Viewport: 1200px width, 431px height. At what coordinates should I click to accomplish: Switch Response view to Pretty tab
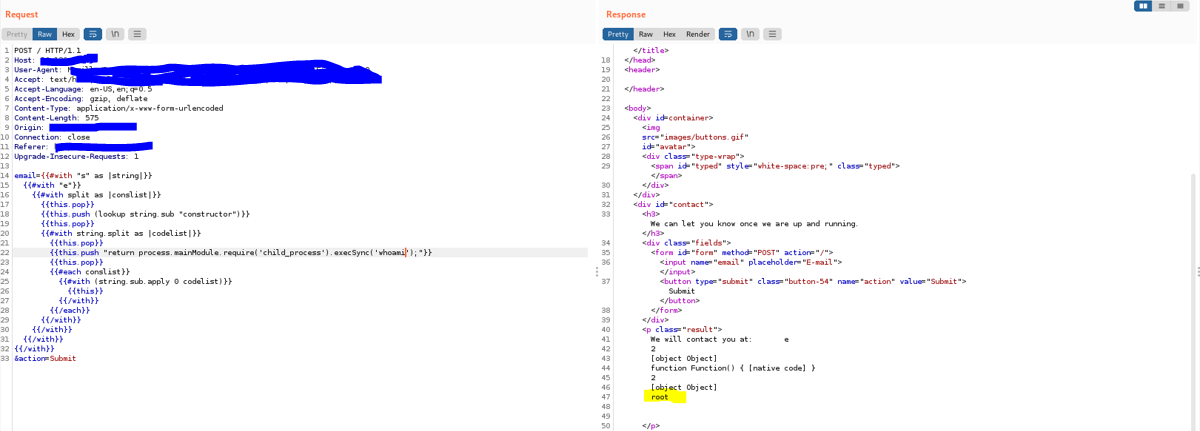tap(618, 34)
